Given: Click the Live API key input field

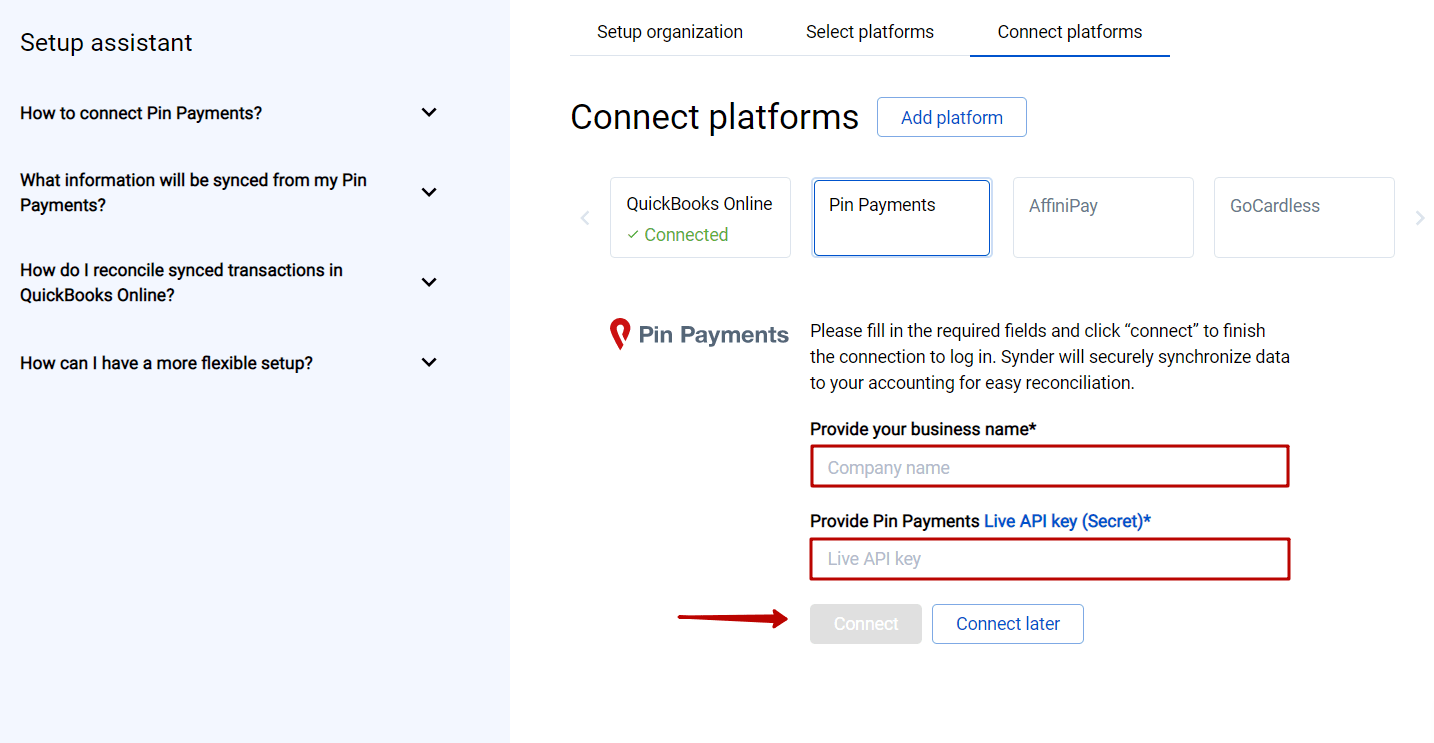Looking at the screenshot, I should [1049, 558].
